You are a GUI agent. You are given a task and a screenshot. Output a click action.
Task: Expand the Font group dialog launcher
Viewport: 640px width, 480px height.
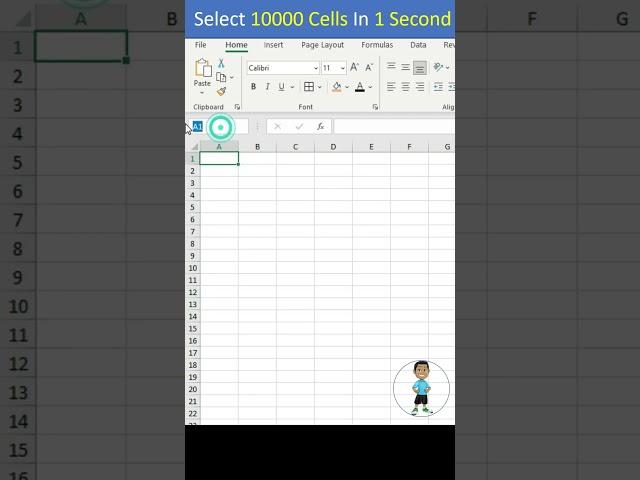coord(375,107)
